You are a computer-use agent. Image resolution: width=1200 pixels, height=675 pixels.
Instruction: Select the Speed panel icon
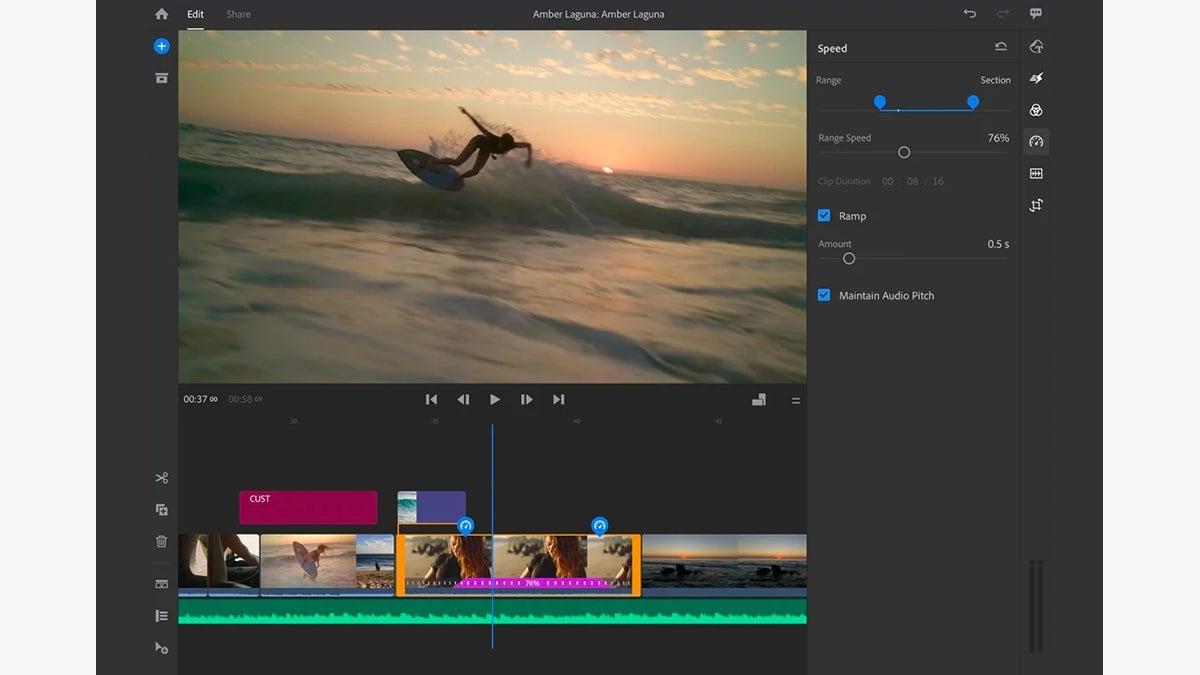coord(1036,141)
